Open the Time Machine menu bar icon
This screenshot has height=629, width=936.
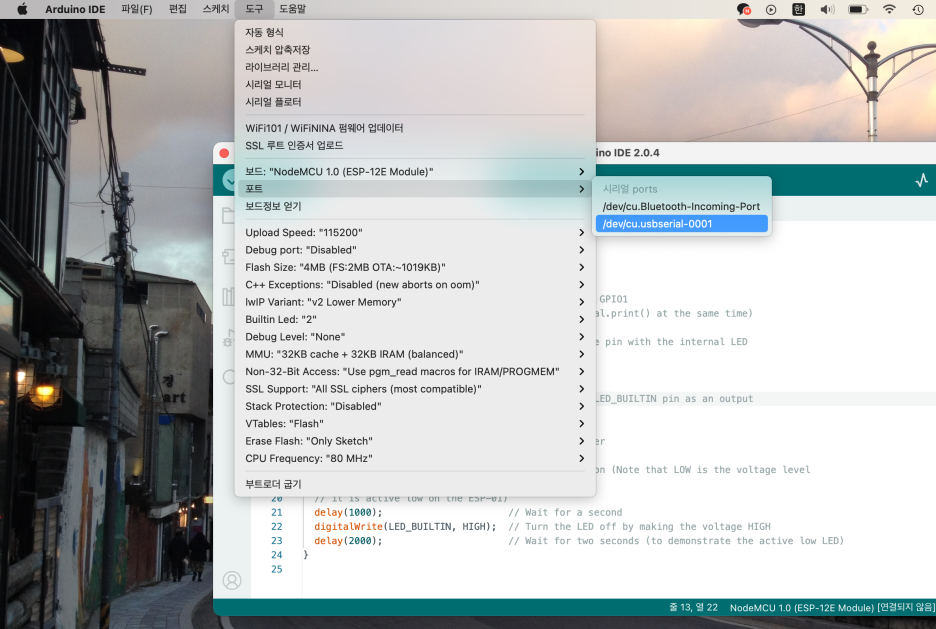918,9
